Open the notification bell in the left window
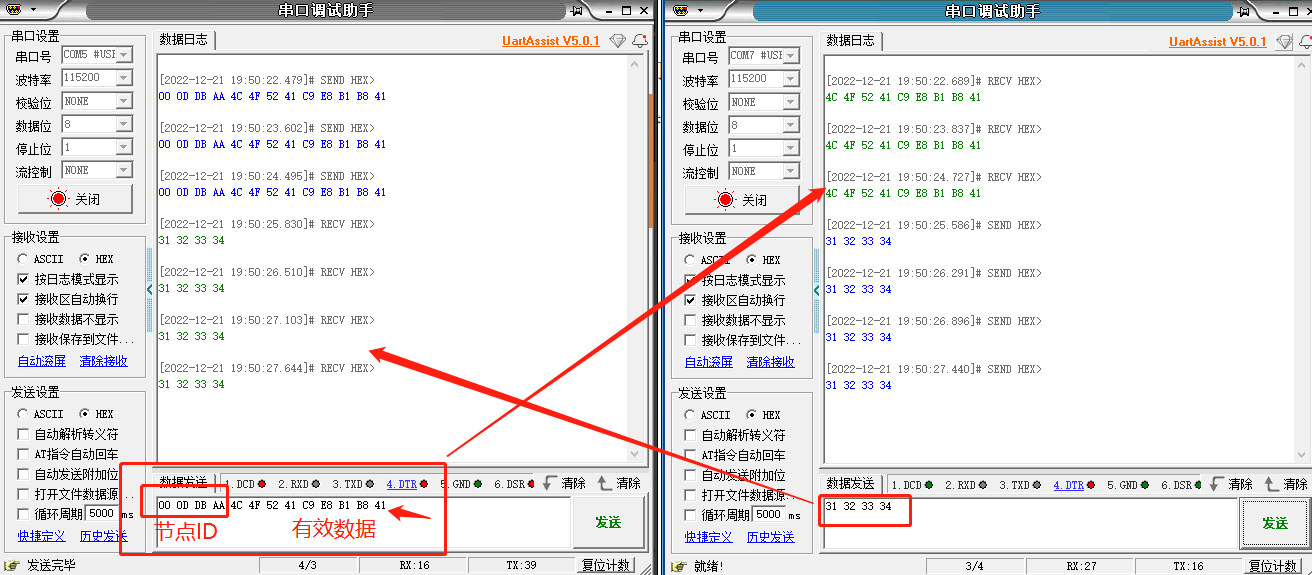The height and width of the screenshot is (575, 1312). pyautogui.click(x=640, y=41)
